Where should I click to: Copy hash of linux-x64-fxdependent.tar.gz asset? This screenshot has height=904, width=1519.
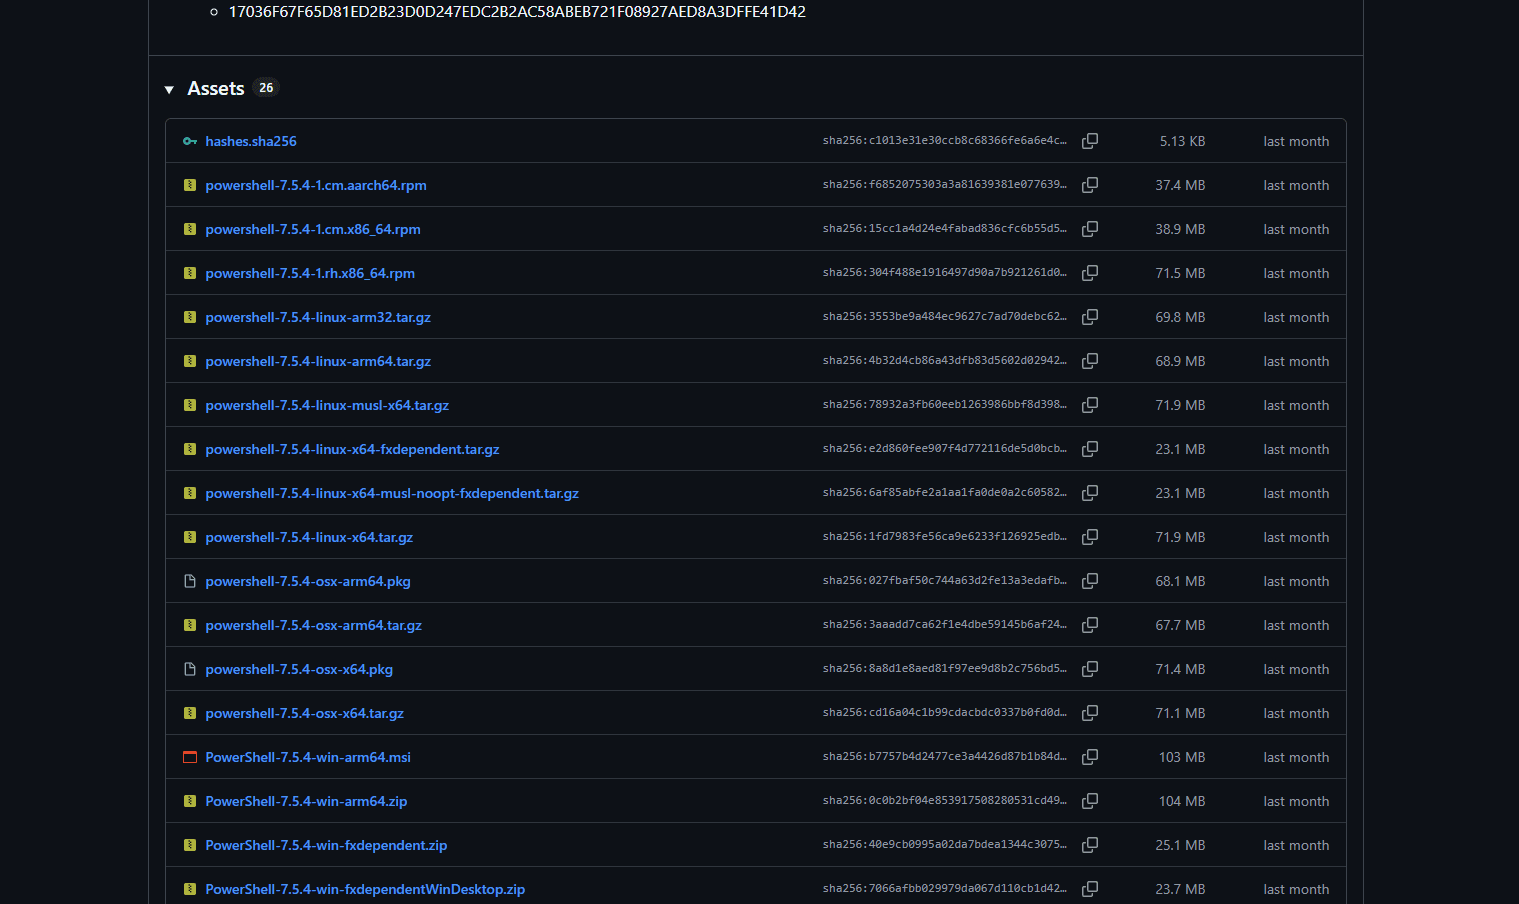click(1090, 449)
